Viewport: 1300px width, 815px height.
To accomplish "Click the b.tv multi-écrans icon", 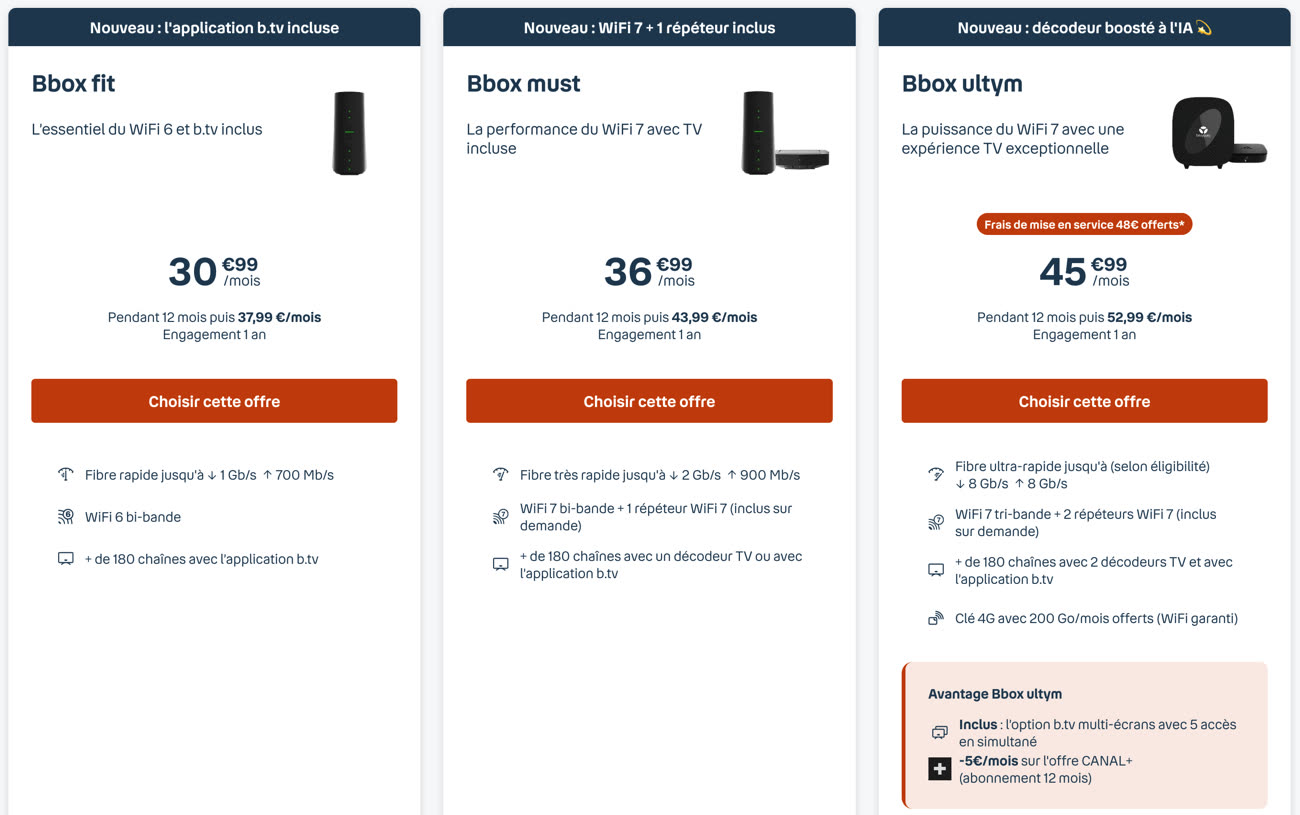I will point(939,733).
